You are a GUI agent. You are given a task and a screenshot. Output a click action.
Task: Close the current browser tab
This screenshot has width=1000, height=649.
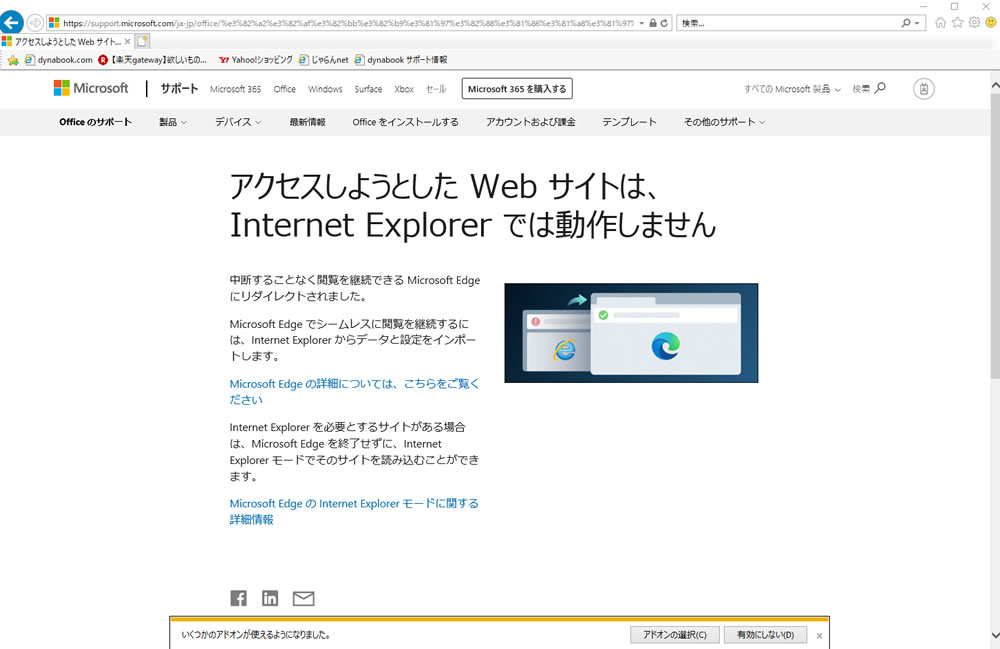pos(127,41)
